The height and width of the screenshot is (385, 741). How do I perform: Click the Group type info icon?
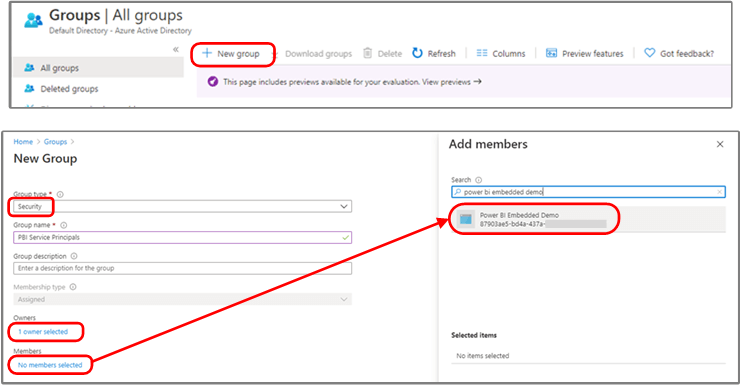[x=60, y=194]
